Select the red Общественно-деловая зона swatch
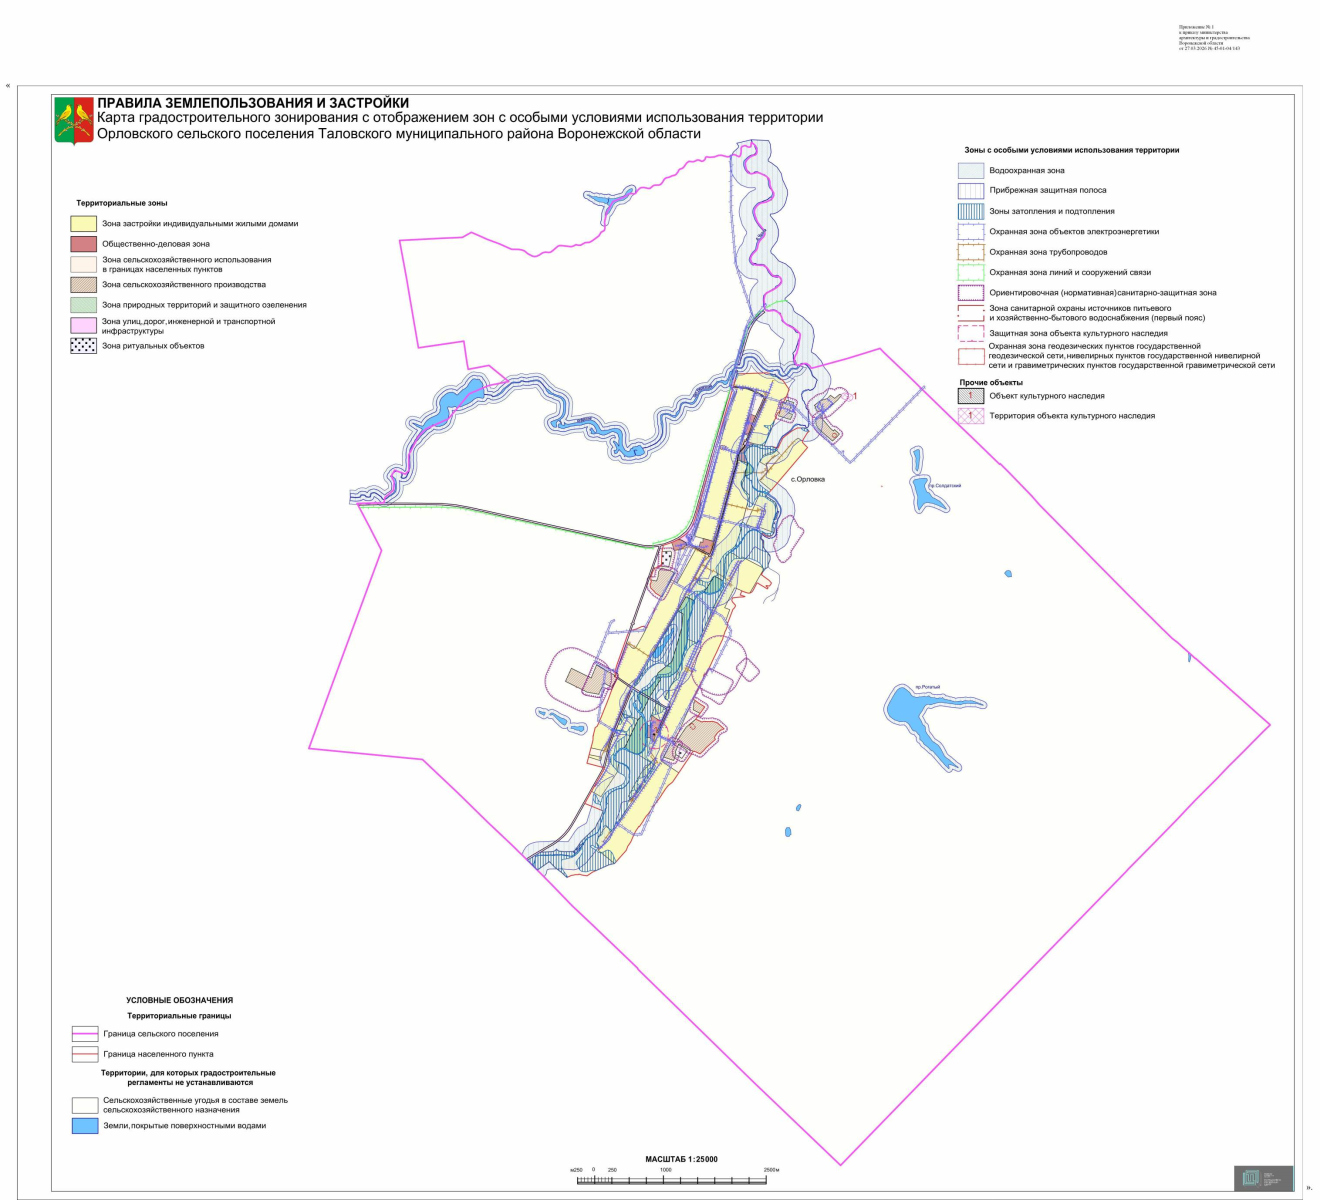 pyautogui.click(x=83, y=244)
